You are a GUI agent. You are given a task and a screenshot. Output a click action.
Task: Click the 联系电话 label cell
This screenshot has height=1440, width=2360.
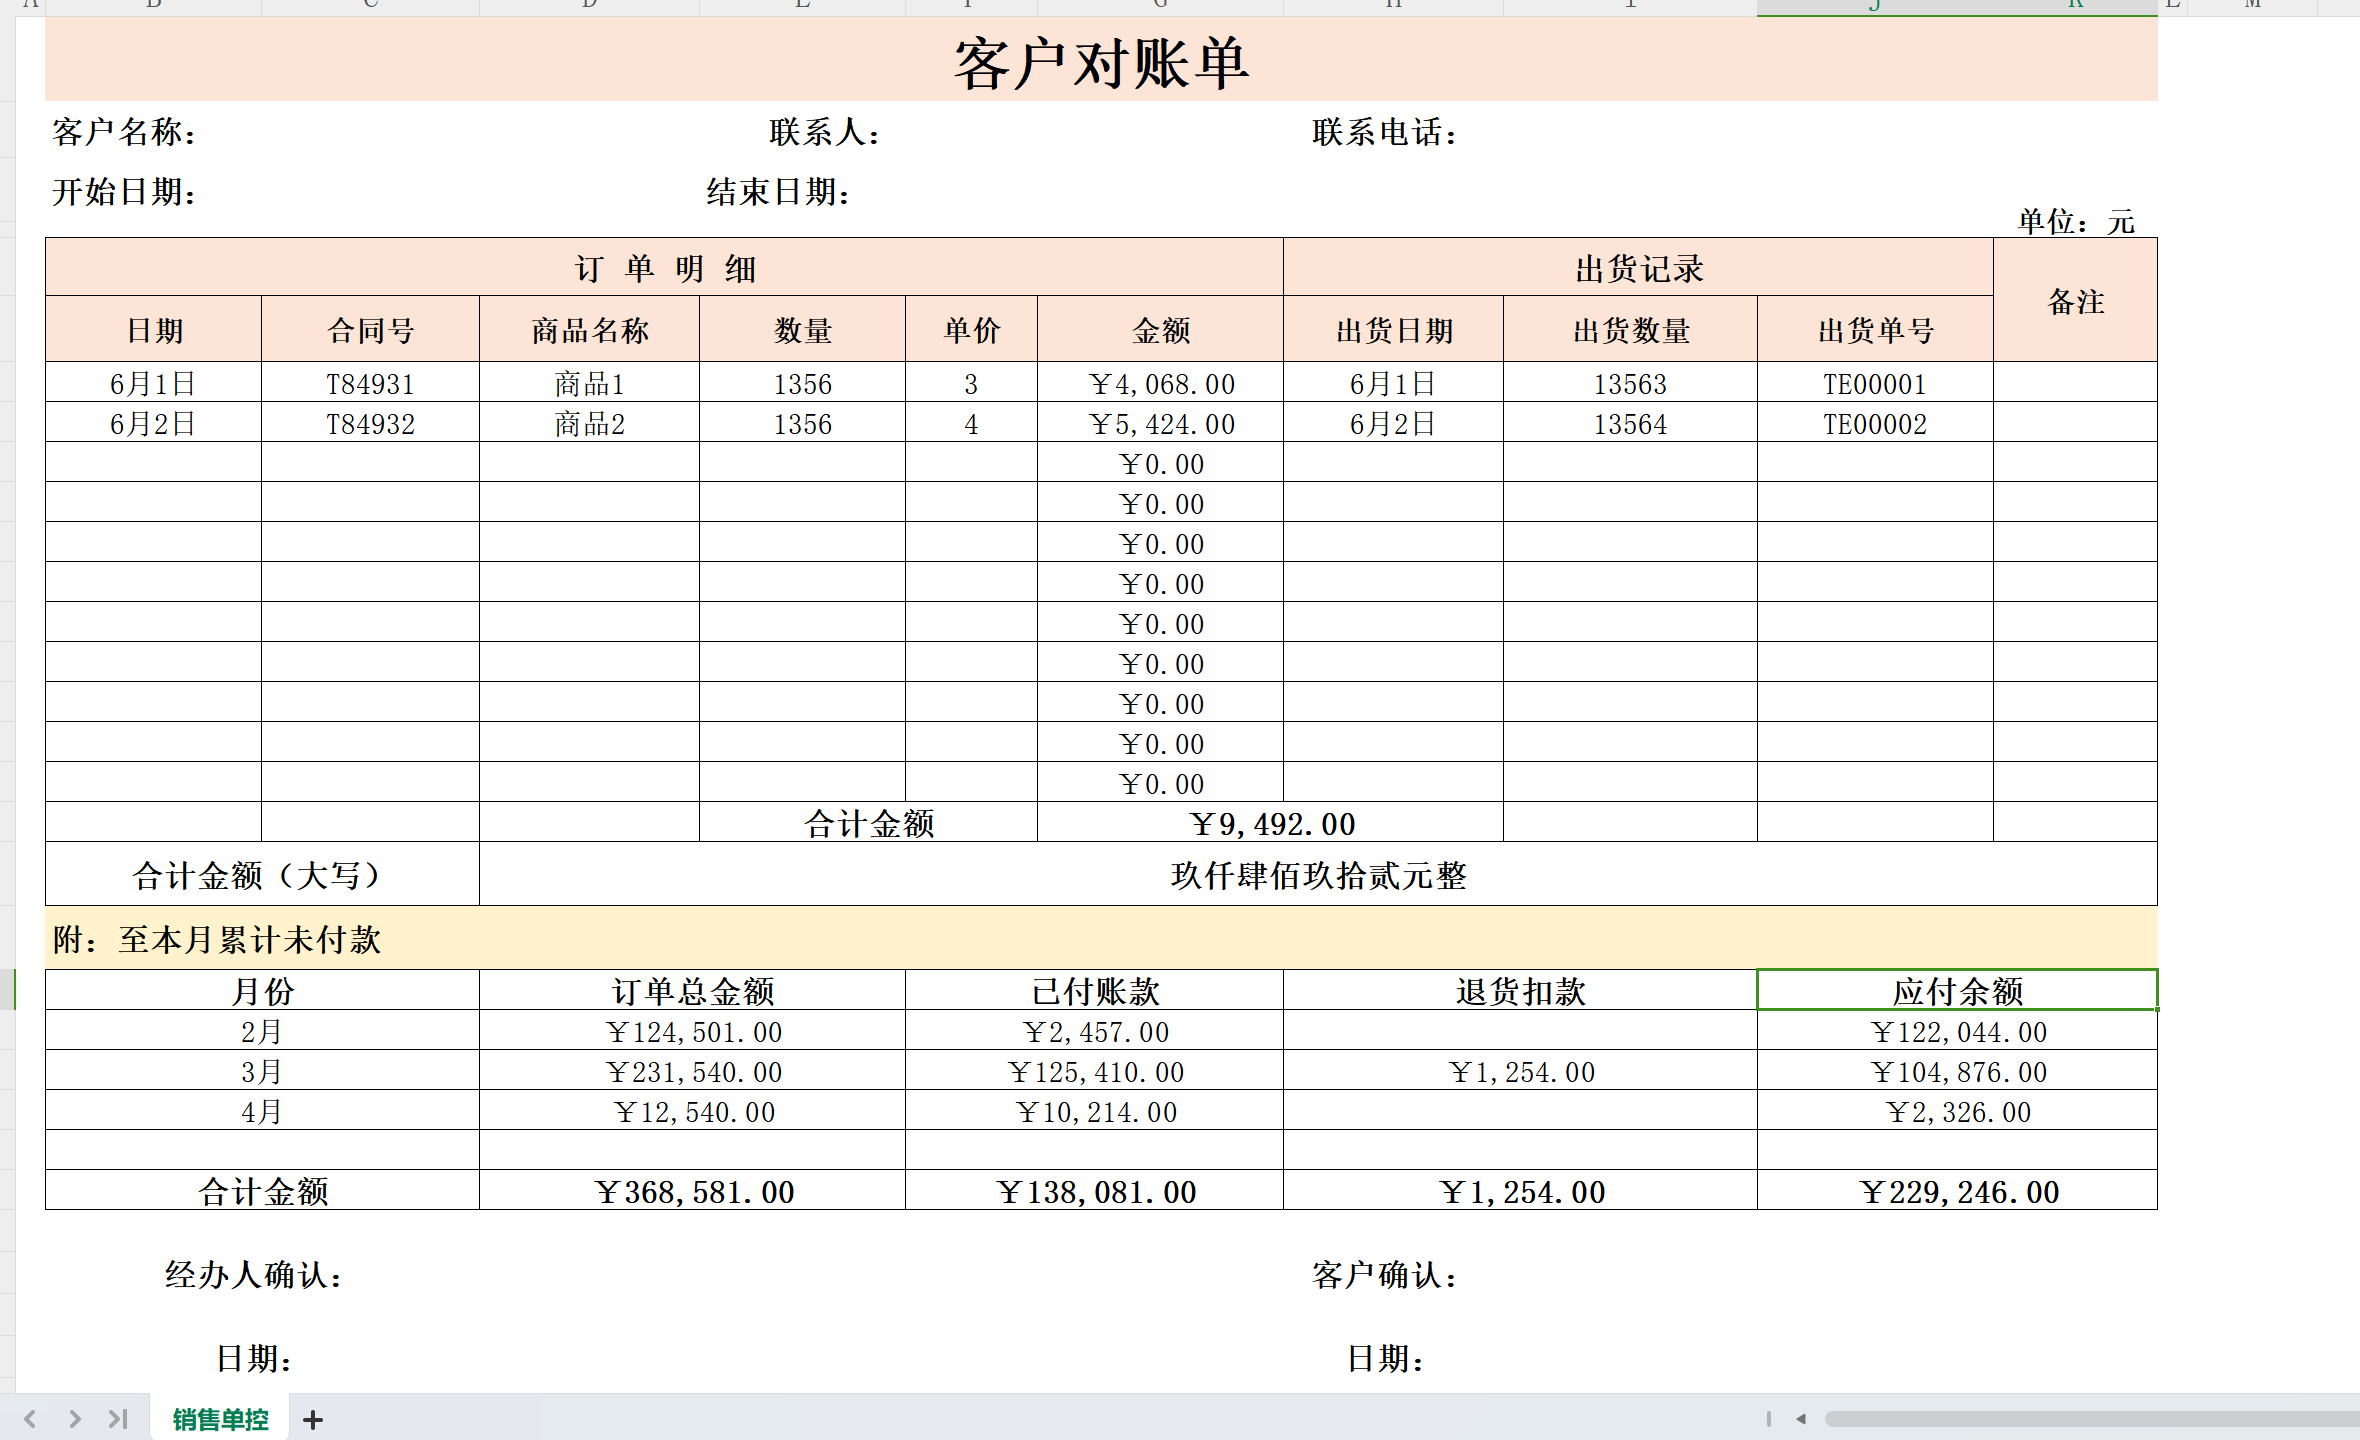tap(1384, 132)
